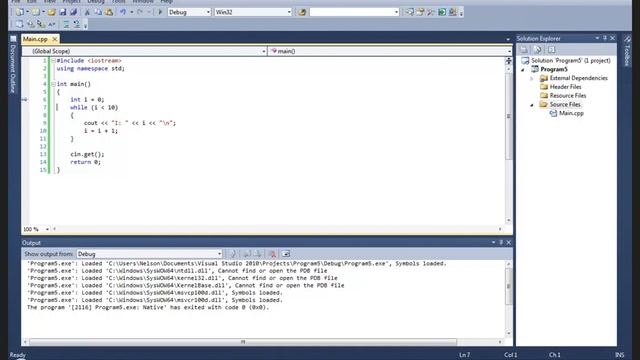This screenshot has width=640, height=360.
Task: Collapse the Program5 project node
Action: 523,70
